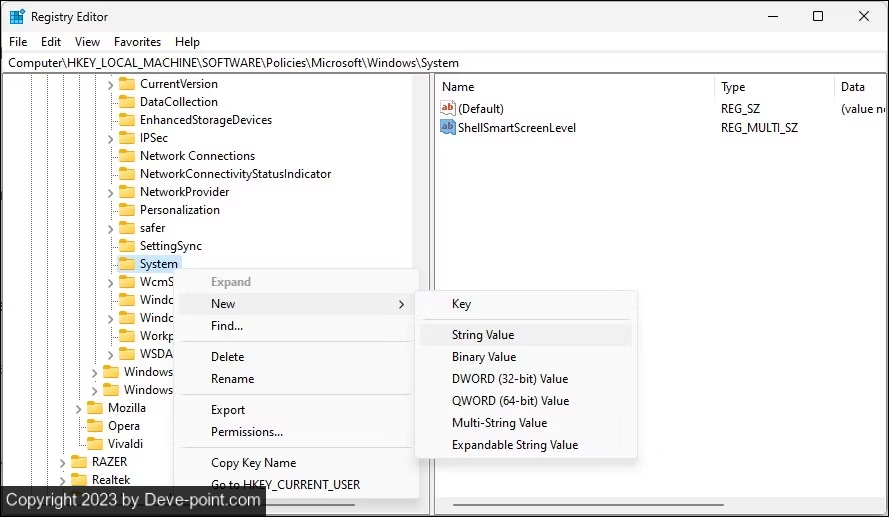Select the Personalization key label
889x517 pixels.
point(180,210)
